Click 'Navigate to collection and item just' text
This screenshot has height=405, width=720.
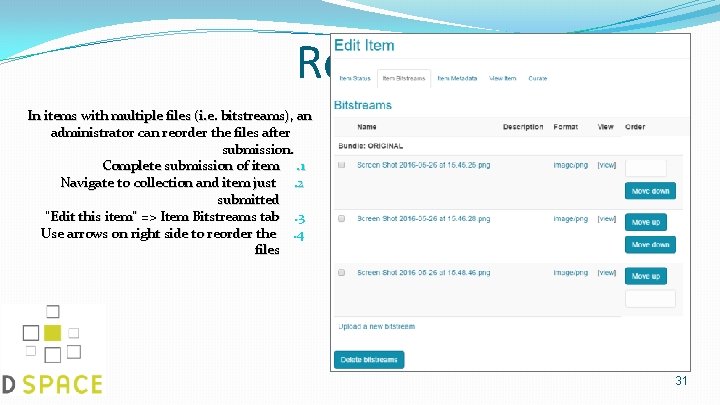pyautogui.click(x=169, y=182)
